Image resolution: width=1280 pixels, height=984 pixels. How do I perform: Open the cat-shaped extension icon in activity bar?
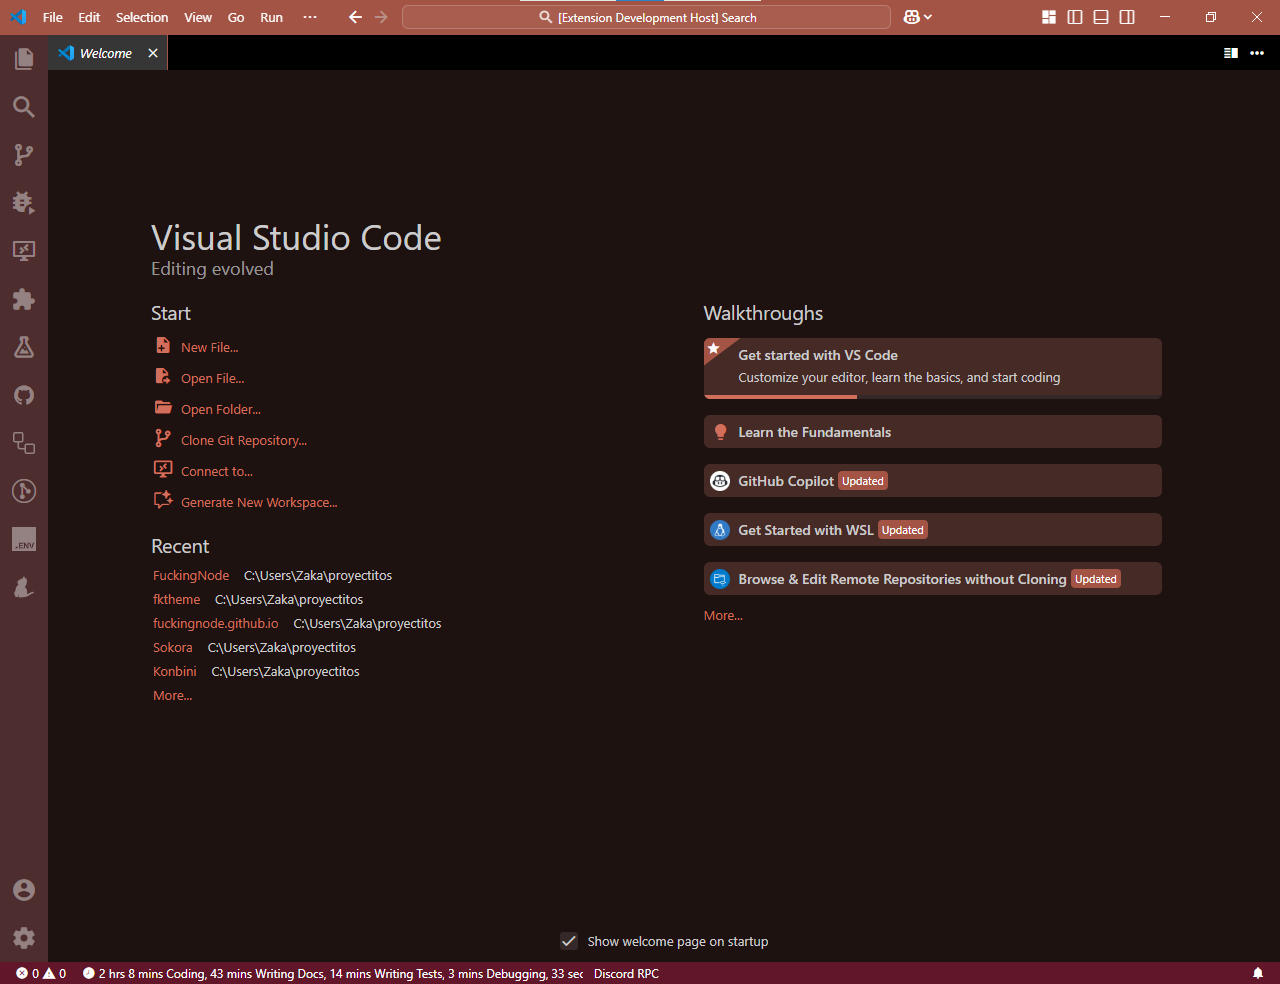[x=24, y=587]
